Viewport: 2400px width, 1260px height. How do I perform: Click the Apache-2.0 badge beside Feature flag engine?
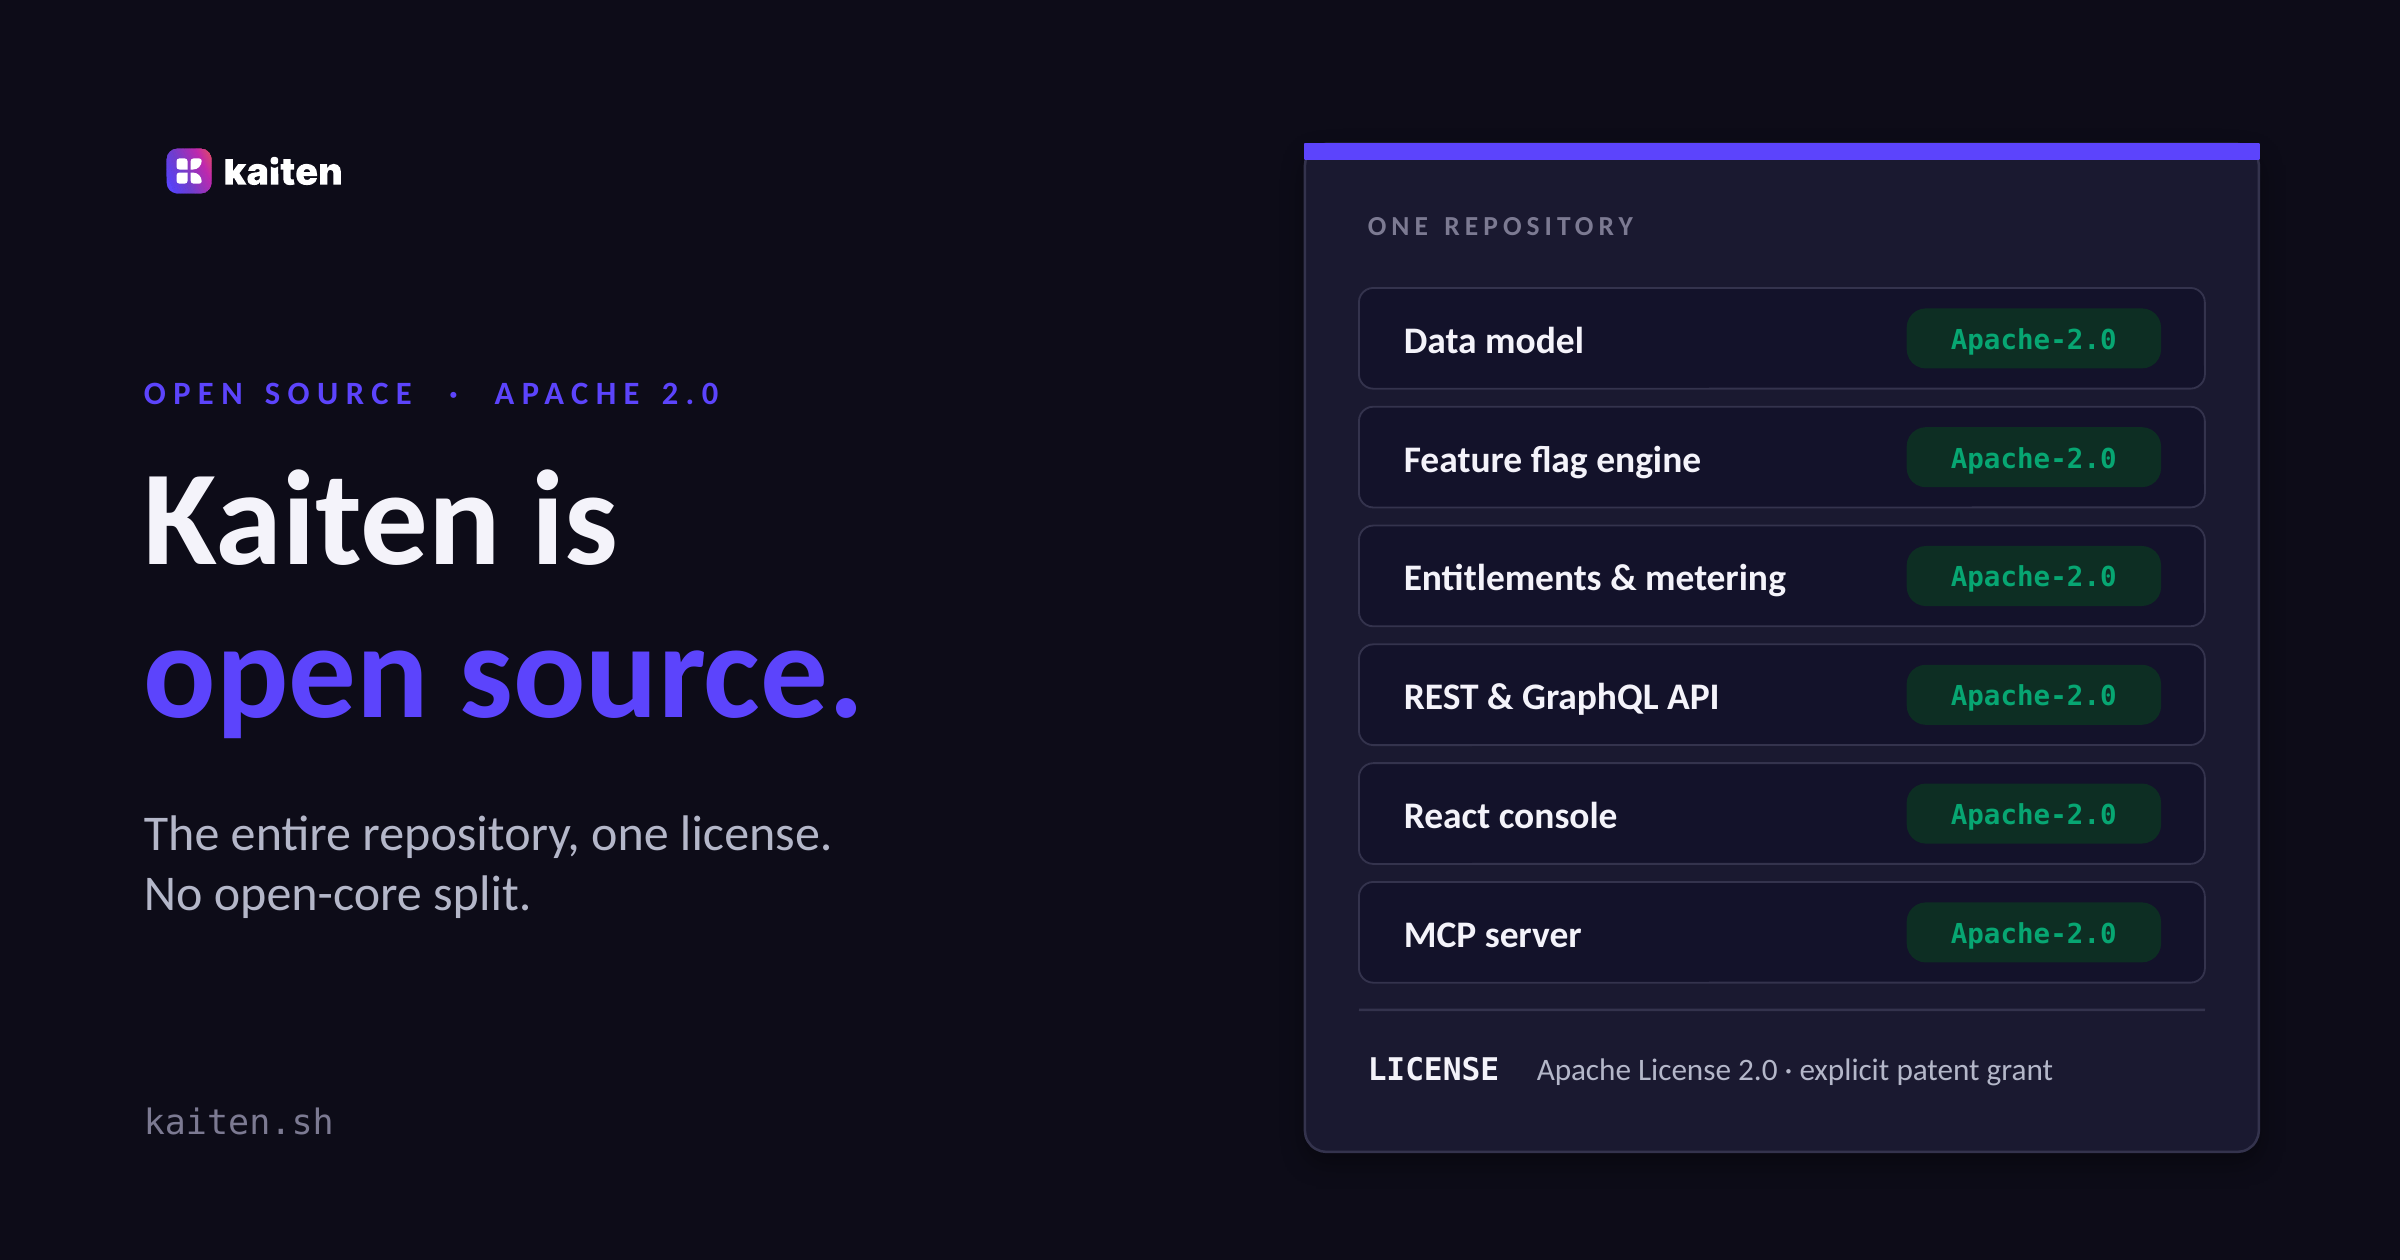click(x=2033, y=458)
